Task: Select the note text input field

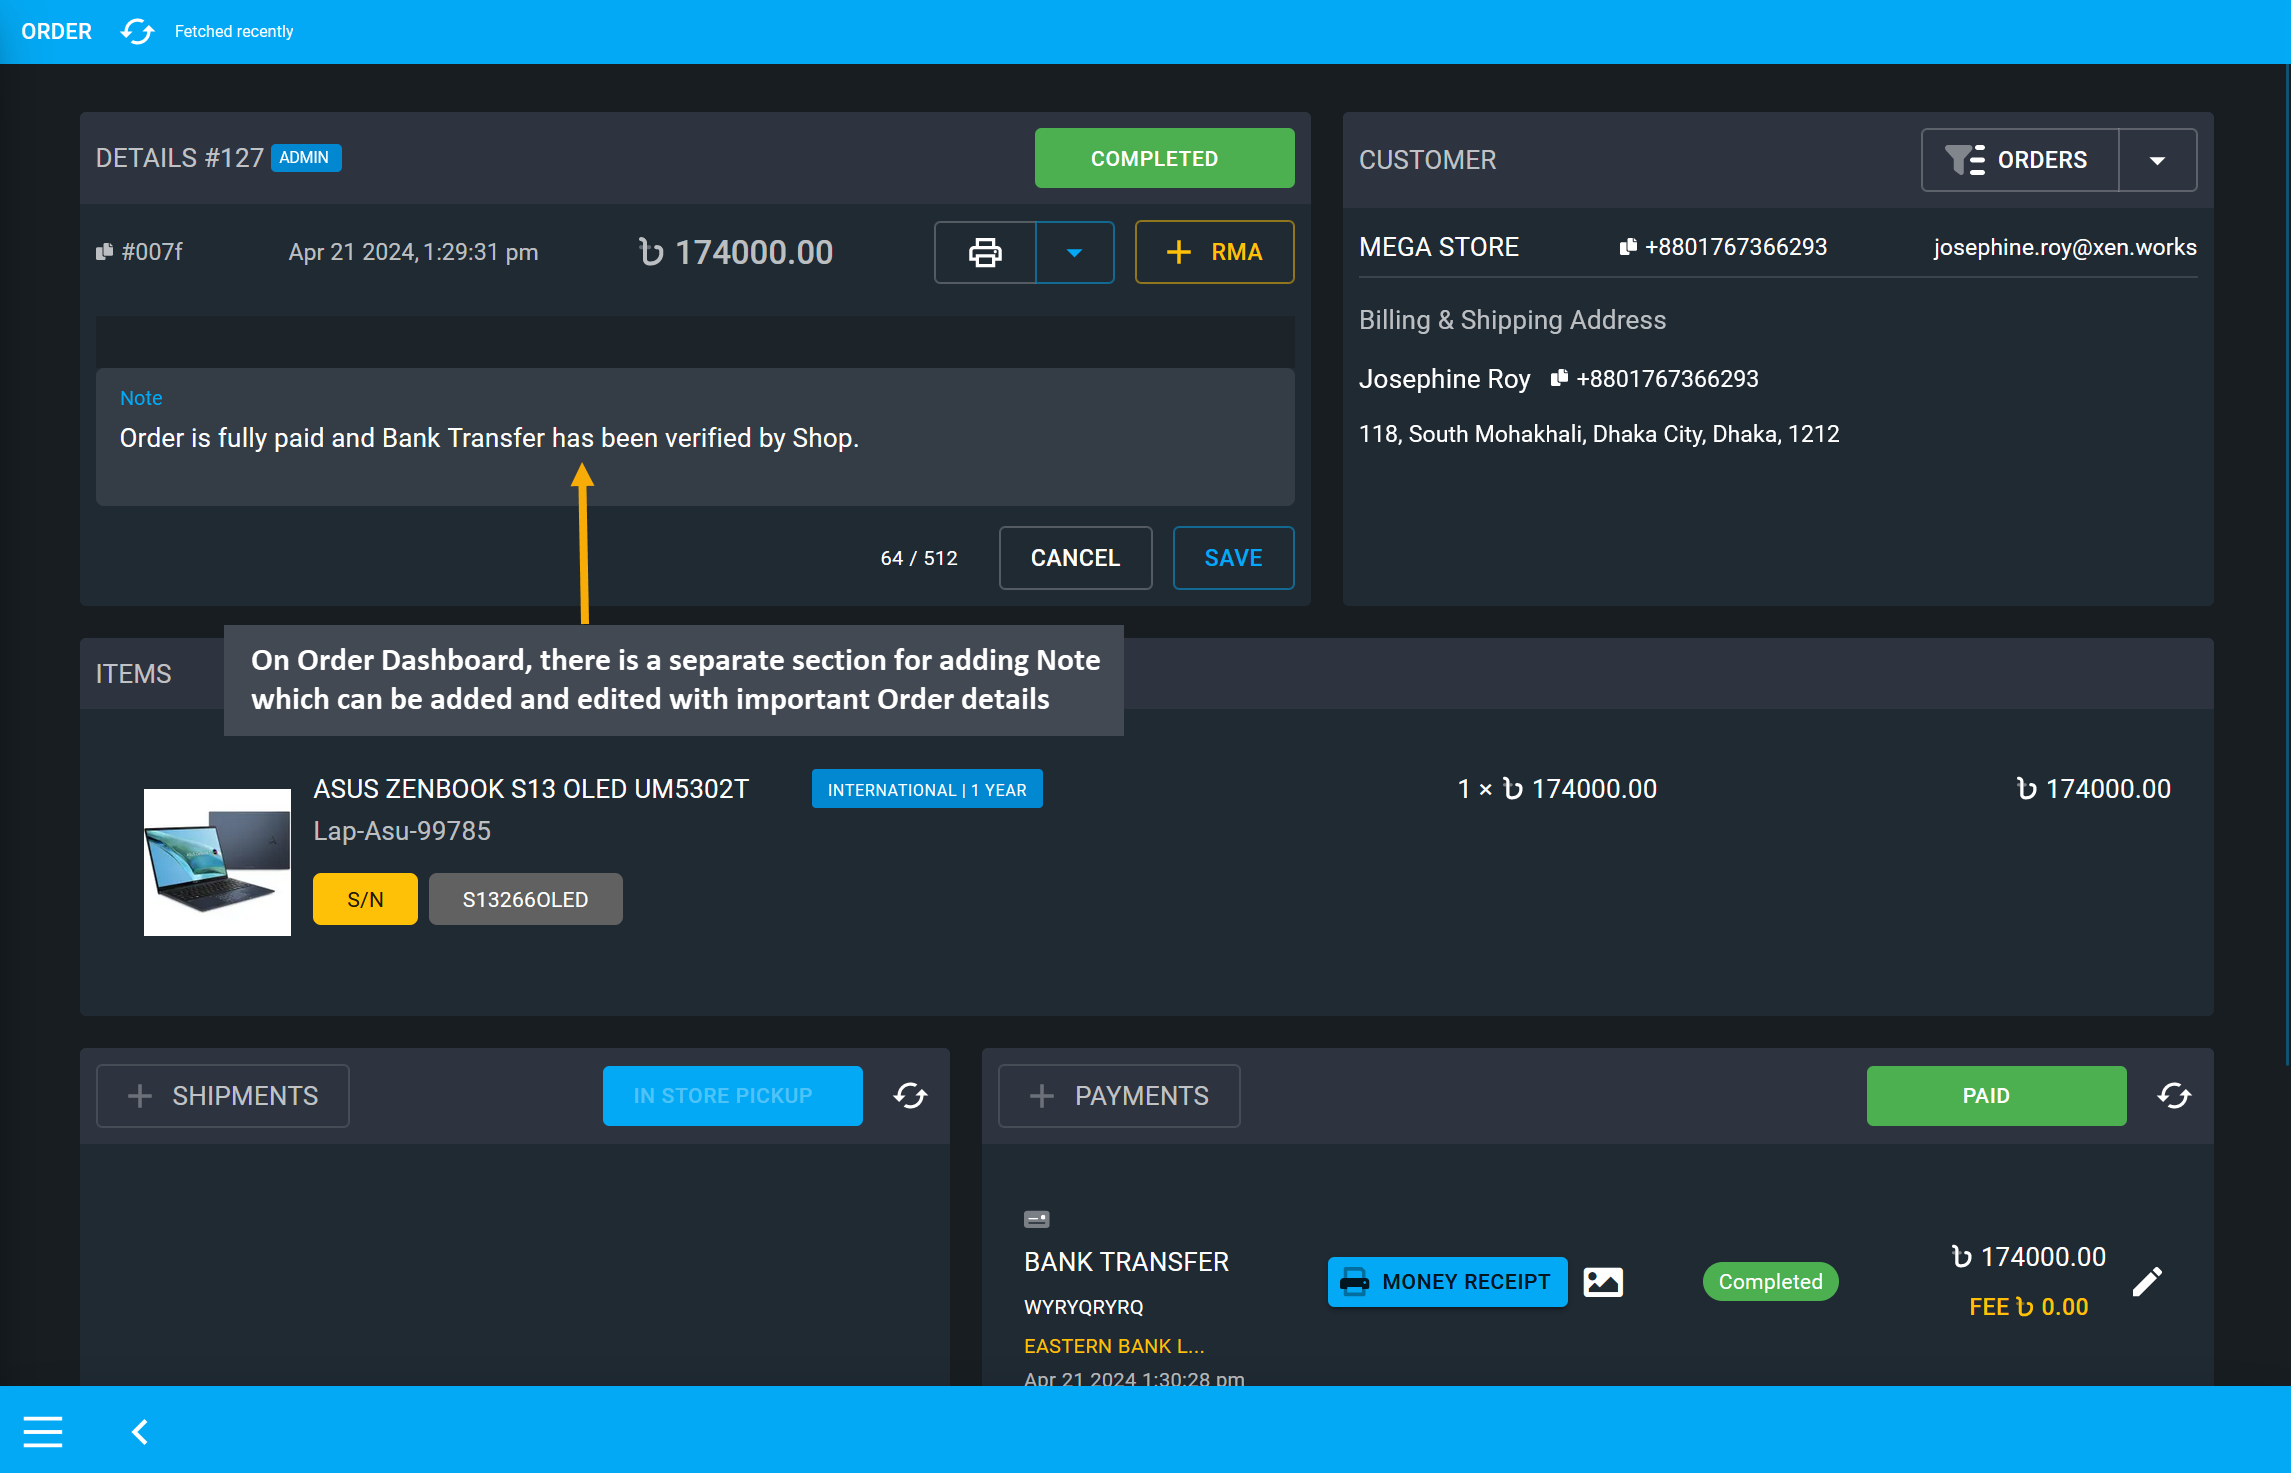Action: [695, 438]
